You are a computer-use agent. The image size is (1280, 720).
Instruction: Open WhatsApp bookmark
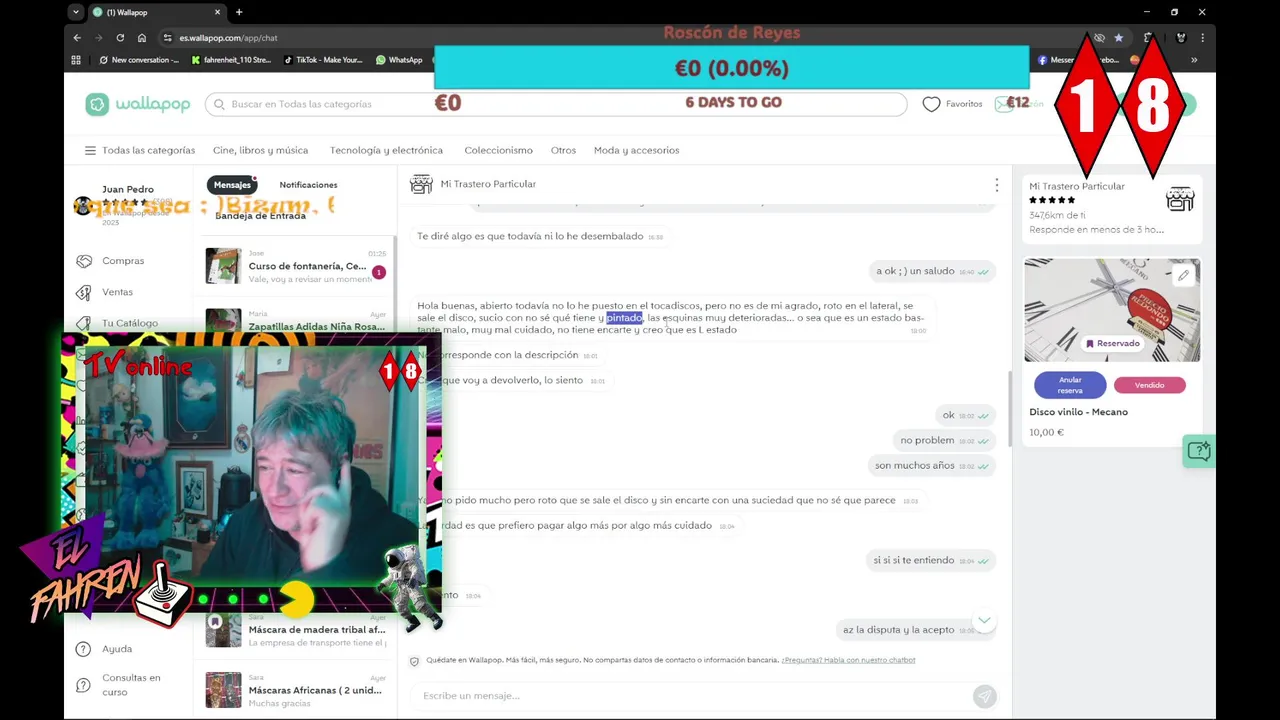[x=399, y=60]
